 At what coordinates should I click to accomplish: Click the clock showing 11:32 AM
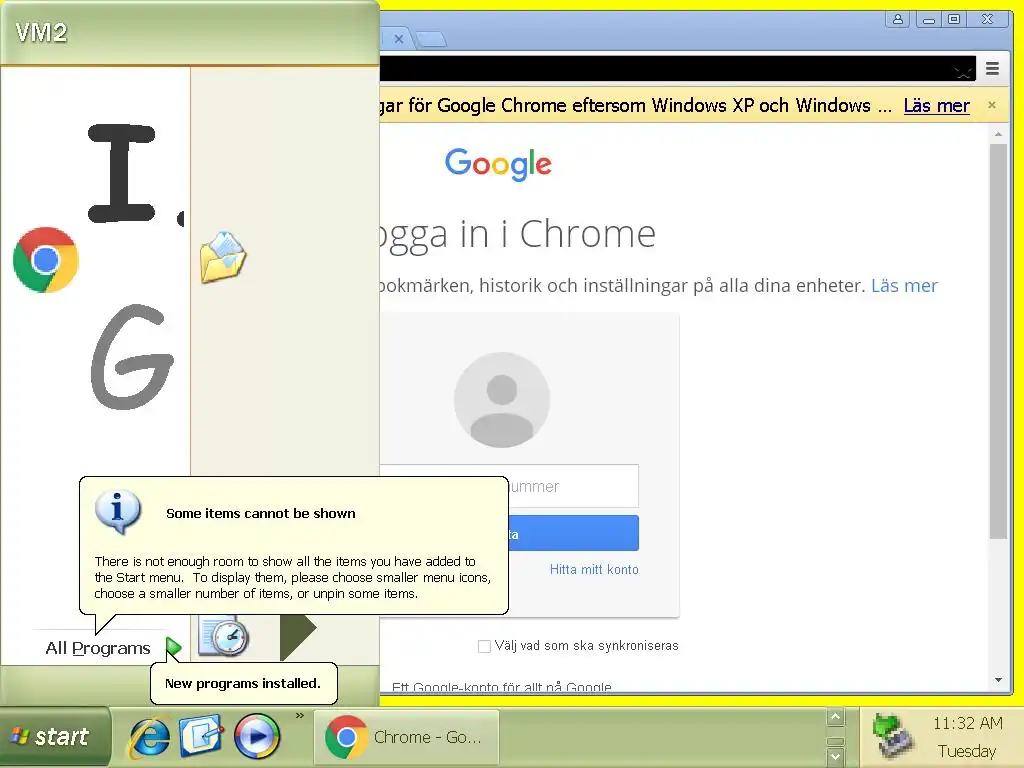967,724
